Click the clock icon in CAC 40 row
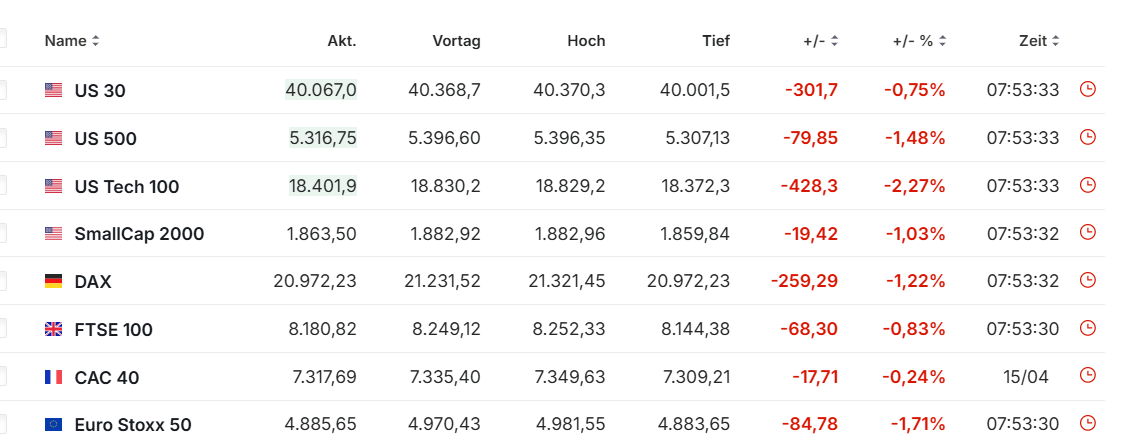1125x441 pixels. [1088, 376]
